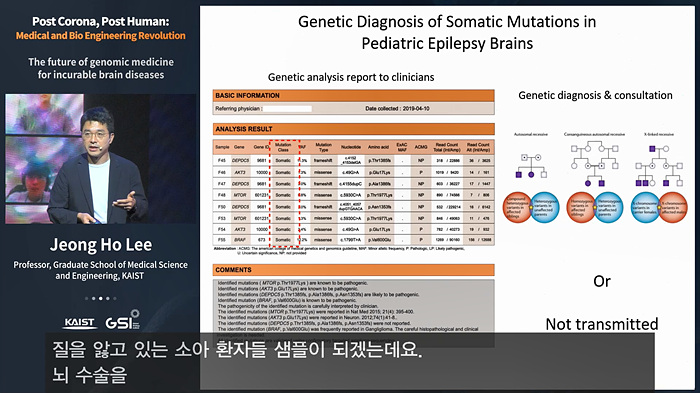Click nucleotide 'c.4155dupC' cell
This screenshot has height=393, width=700.
(351, 184)
